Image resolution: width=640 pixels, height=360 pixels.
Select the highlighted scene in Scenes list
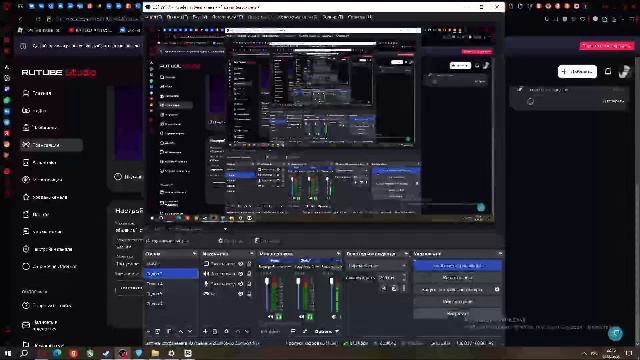pyautogui.click(x=171, y=273)
